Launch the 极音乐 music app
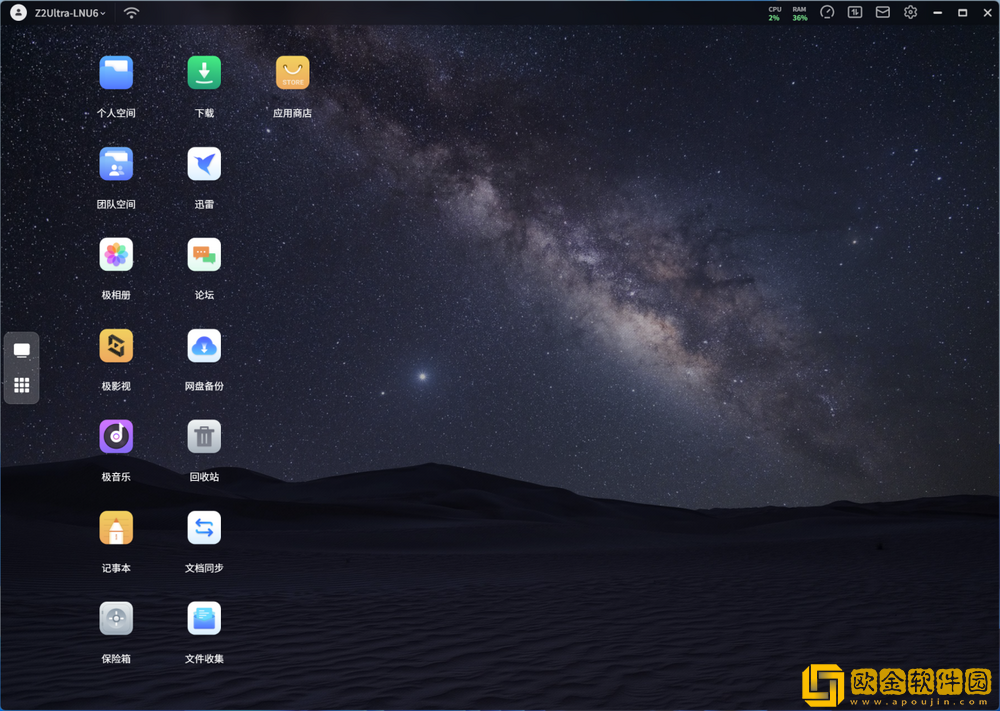Viewport: 1000px width, 711px height. tap(116, 437)
